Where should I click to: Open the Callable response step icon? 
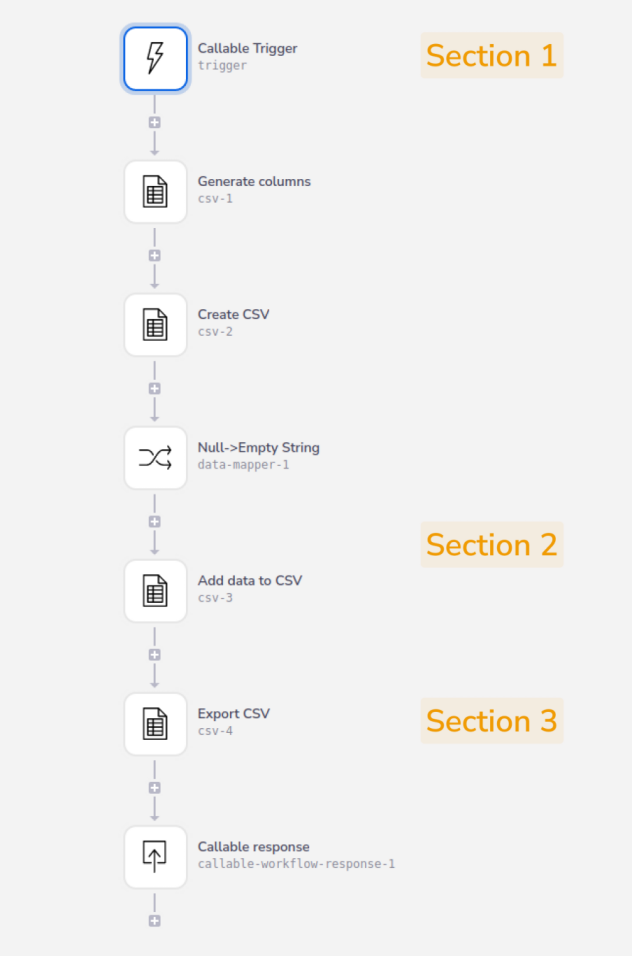coord(155,857)
